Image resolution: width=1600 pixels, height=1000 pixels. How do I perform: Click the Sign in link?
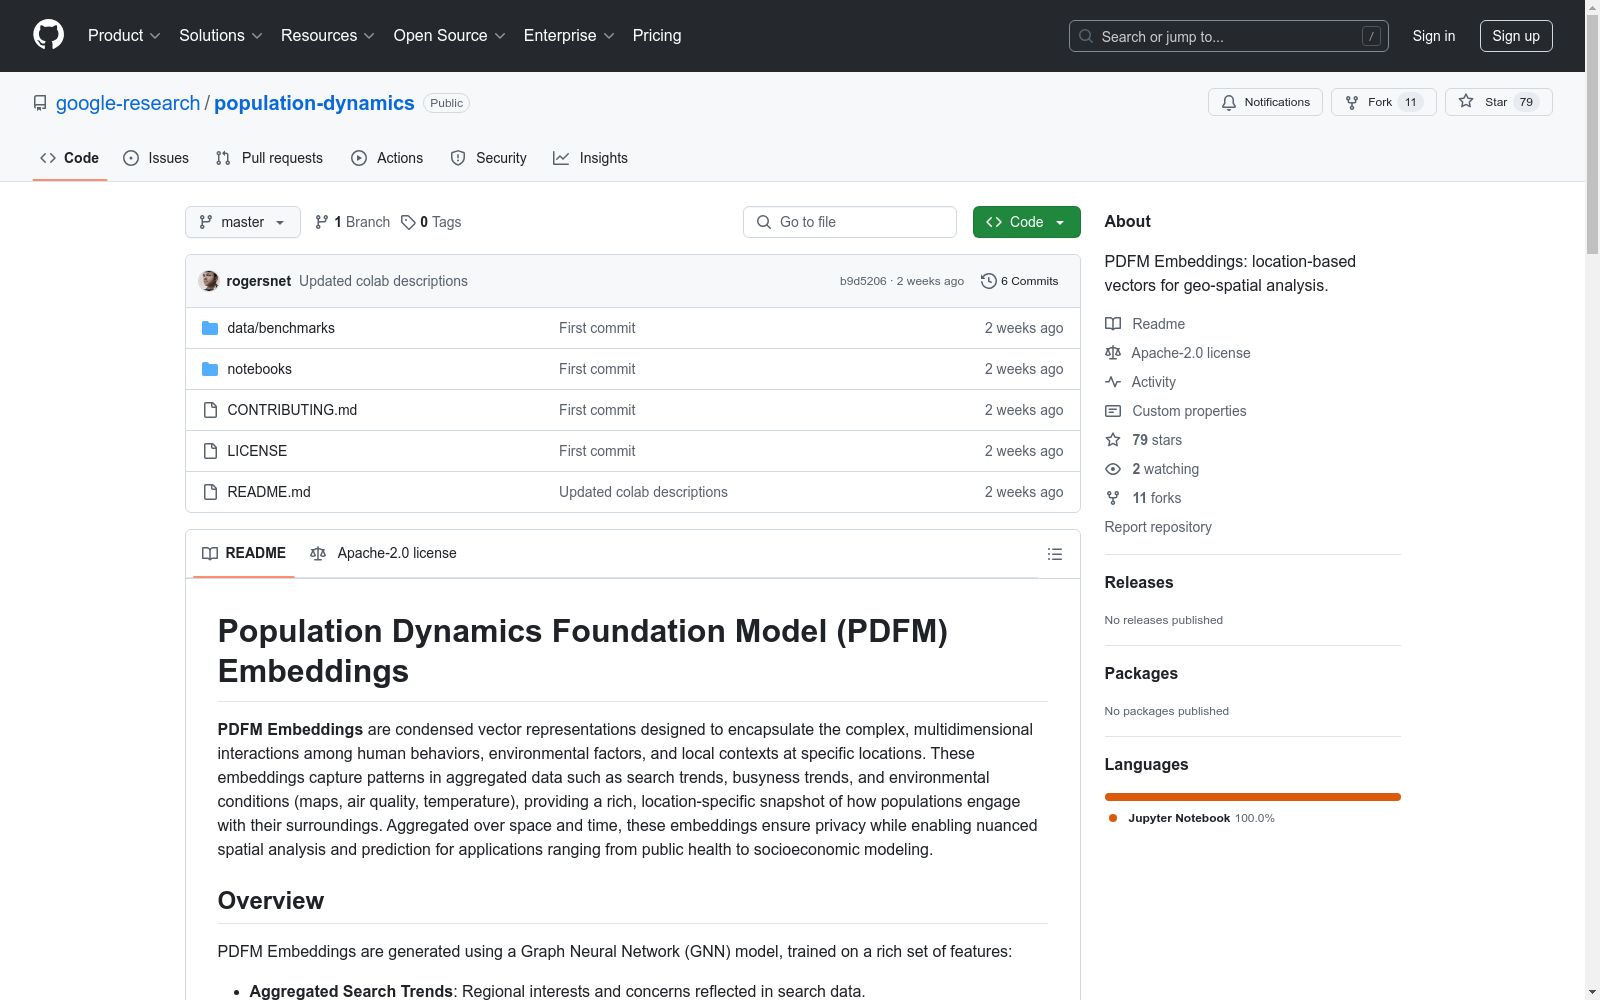pyautogui.click(x=1434, y=36)
